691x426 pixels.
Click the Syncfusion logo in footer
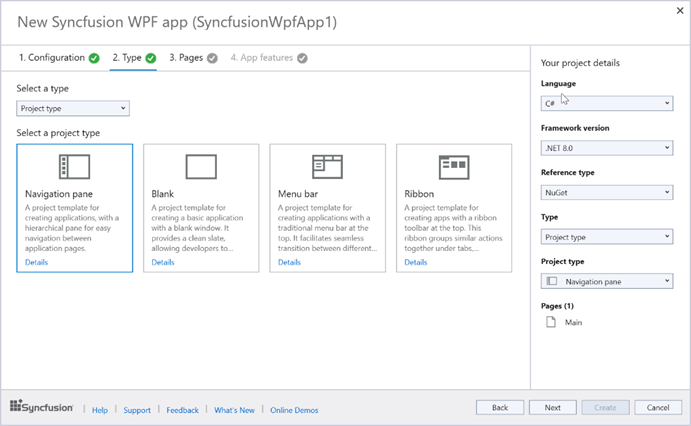(x=44, y=409)
